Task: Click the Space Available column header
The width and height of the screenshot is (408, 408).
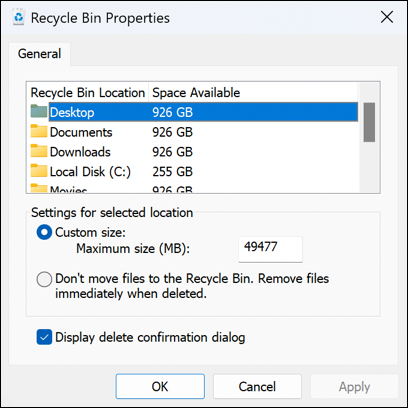Action: 196,93
